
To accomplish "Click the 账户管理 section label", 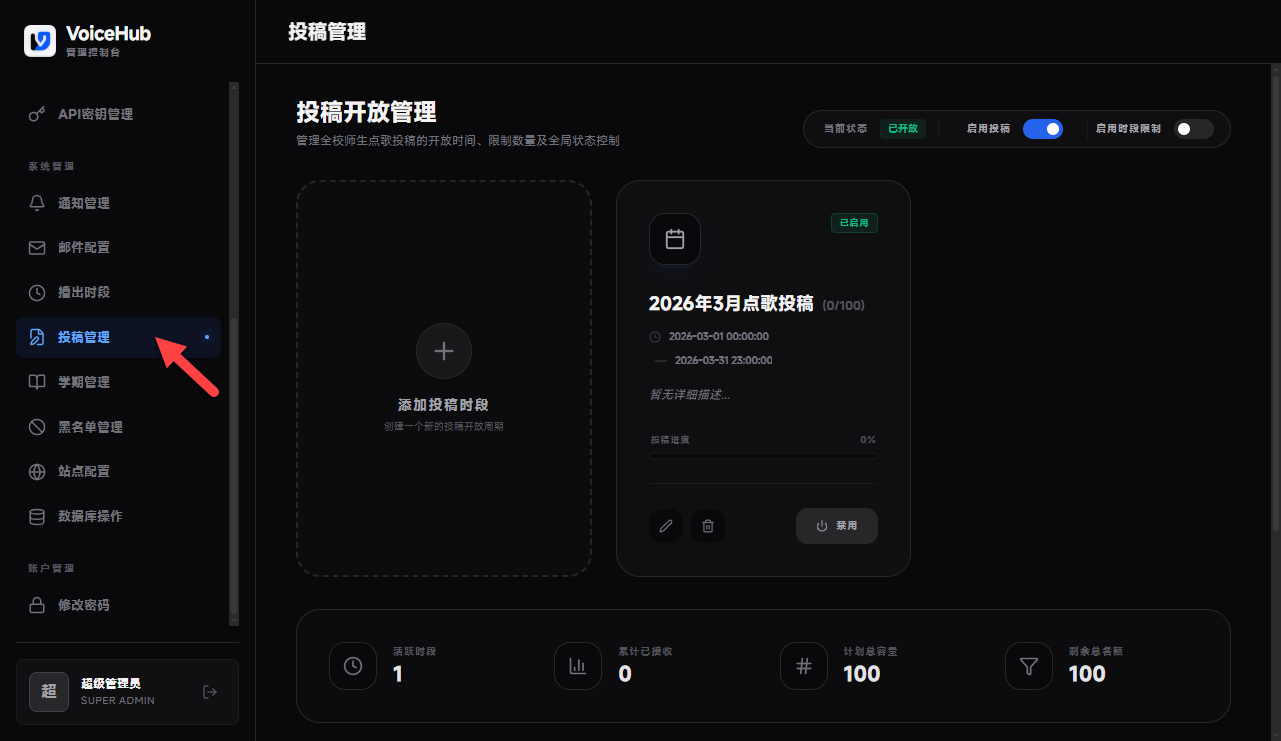I will click(x=51, y=568).
